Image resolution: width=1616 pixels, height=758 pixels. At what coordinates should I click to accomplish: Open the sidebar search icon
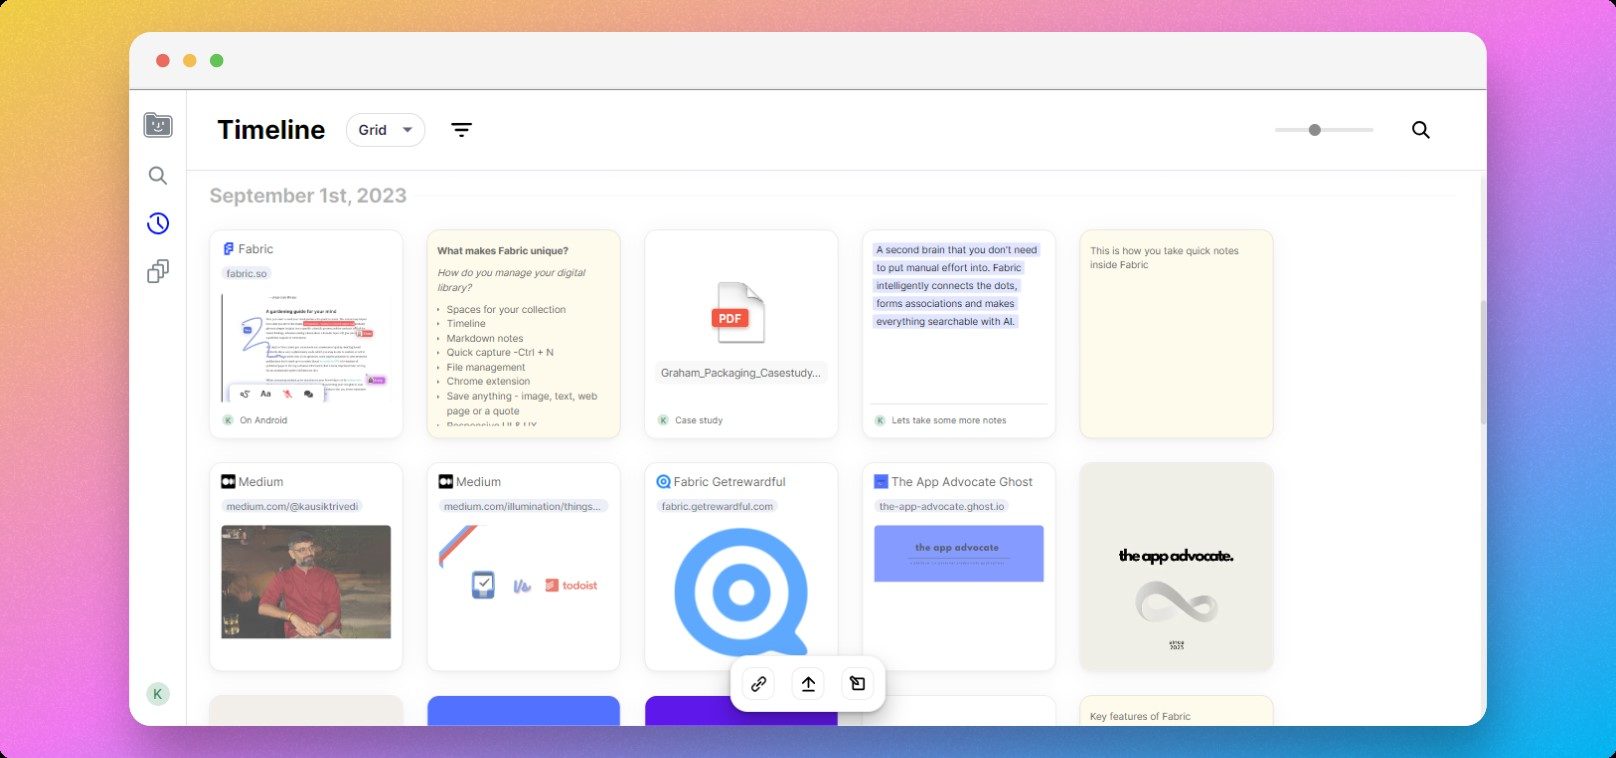[158, 176]
